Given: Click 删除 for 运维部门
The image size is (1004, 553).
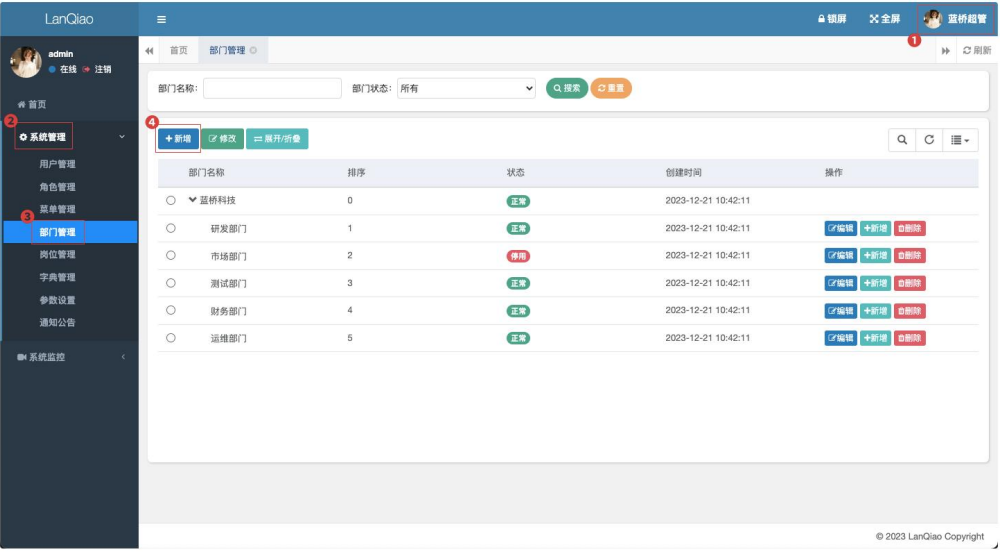Looking at the screenshot, I should 910,338.
